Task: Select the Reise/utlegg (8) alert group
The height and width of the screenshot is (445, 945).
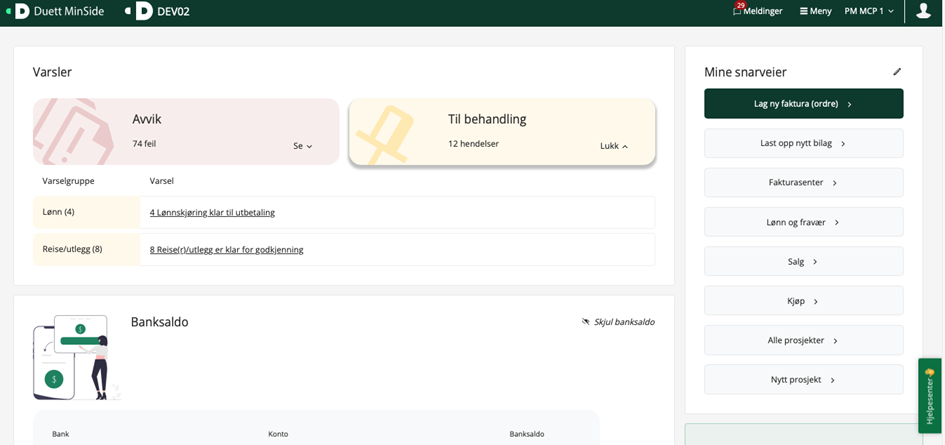Action: [x=87, y=249]
